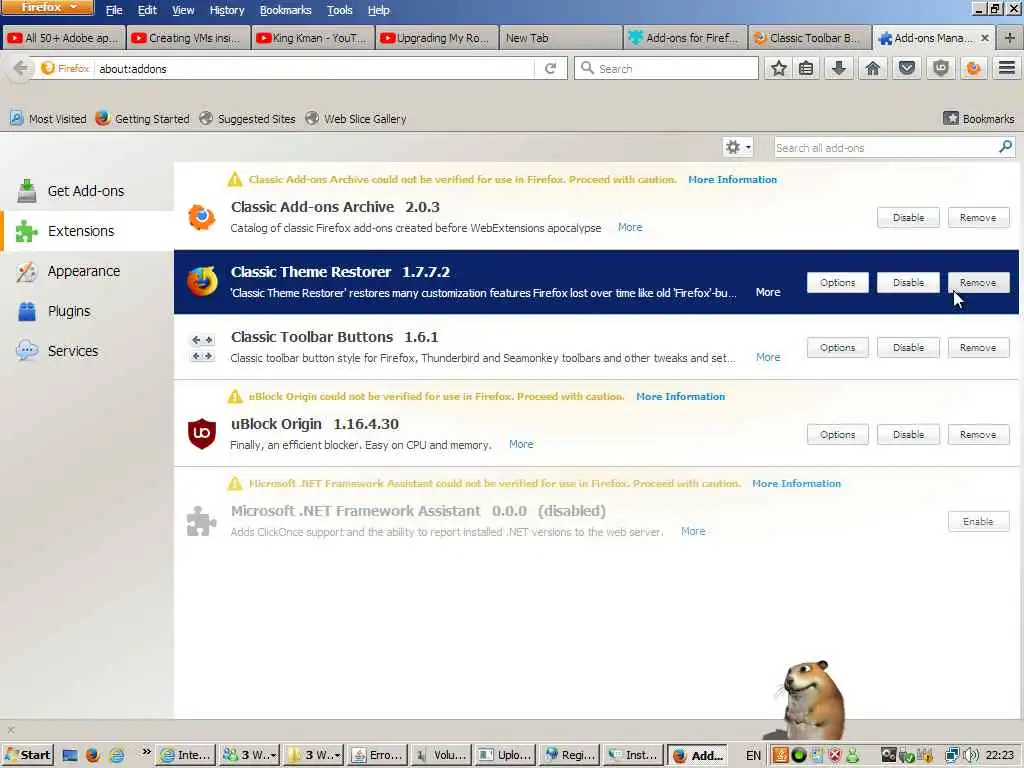Click the Classic Add-ons Archive toolbar icon
Screen dimensions: 1024x768
click(974, 68)
